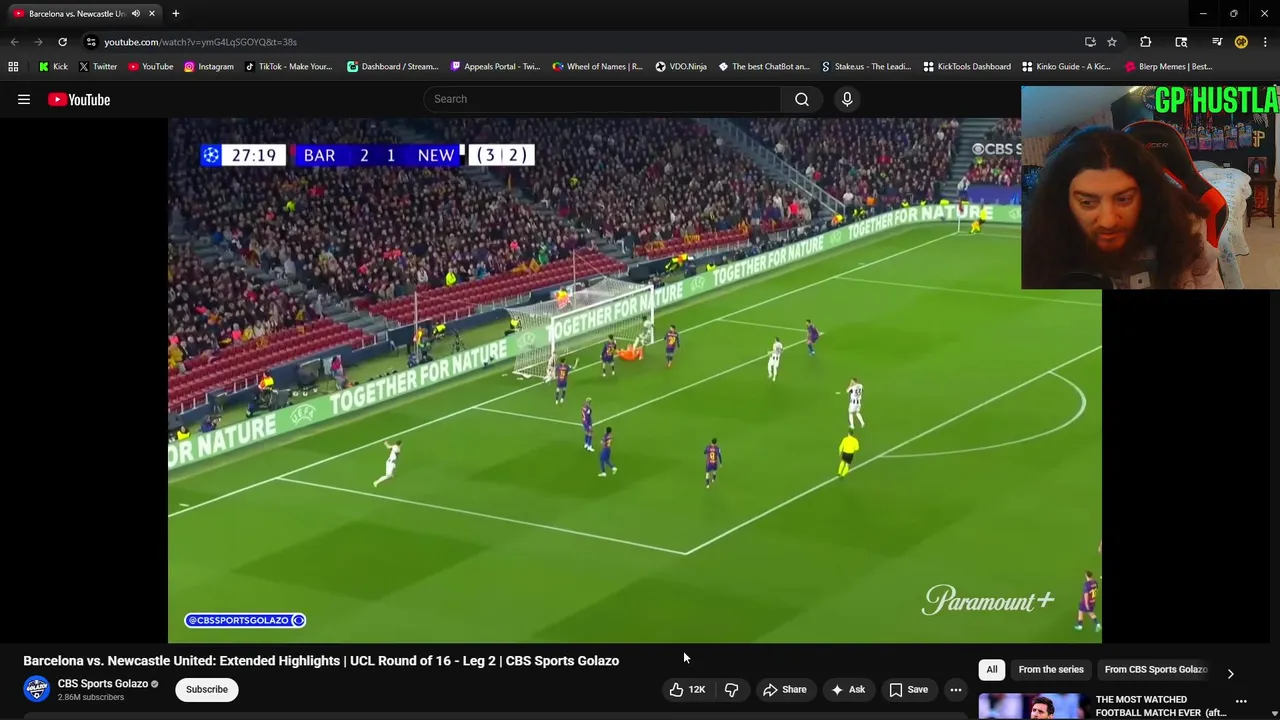The height and width of the screenshot is (720, 1280).
Task: Reload the page with the refresh icon
Action: pos(62,42)
